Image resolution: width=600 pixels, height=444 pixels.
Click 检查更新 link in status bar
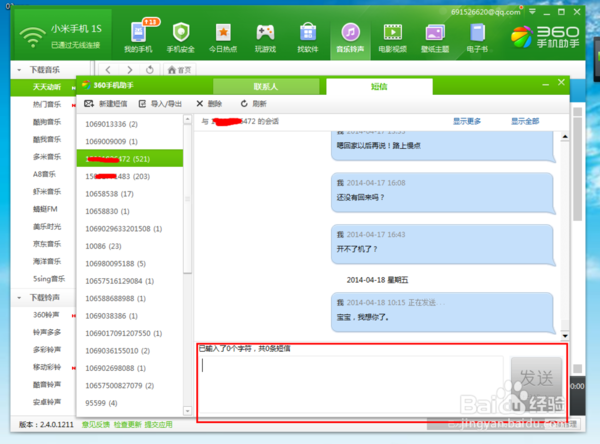(x=127, y=424)
